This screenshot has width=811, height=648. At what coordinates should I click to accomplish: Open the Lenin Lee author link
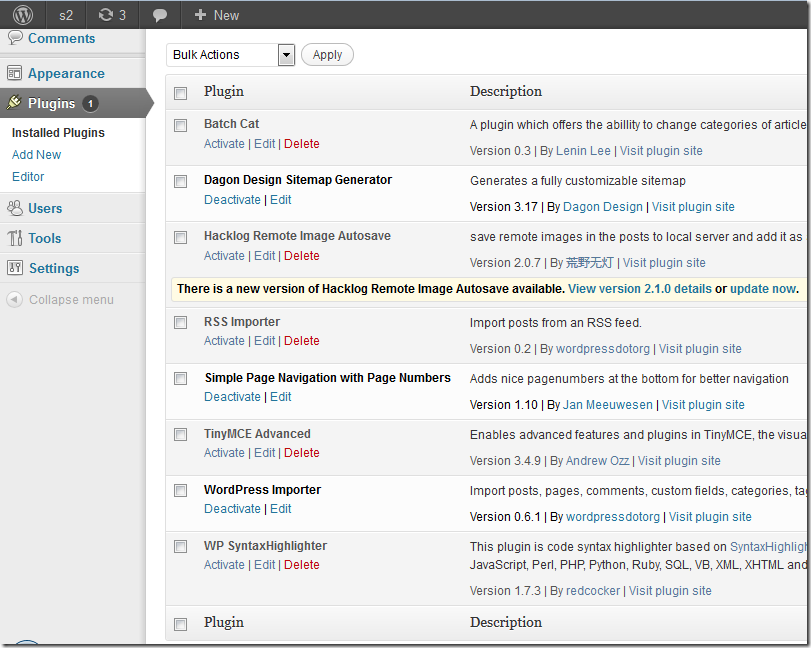583,150
